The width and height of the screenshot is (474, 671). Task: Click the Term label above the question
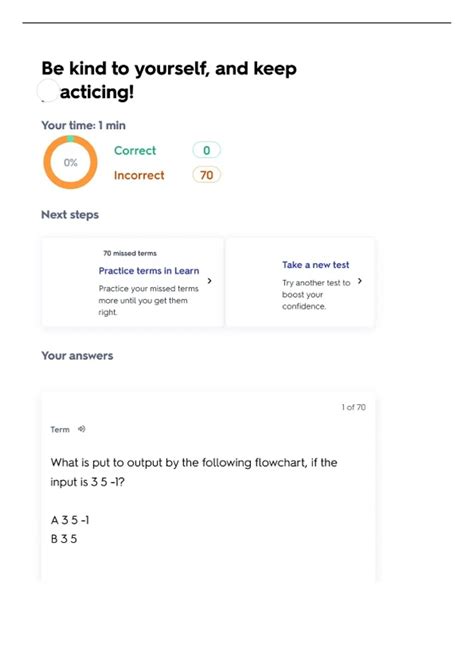[x=60, y=430]
